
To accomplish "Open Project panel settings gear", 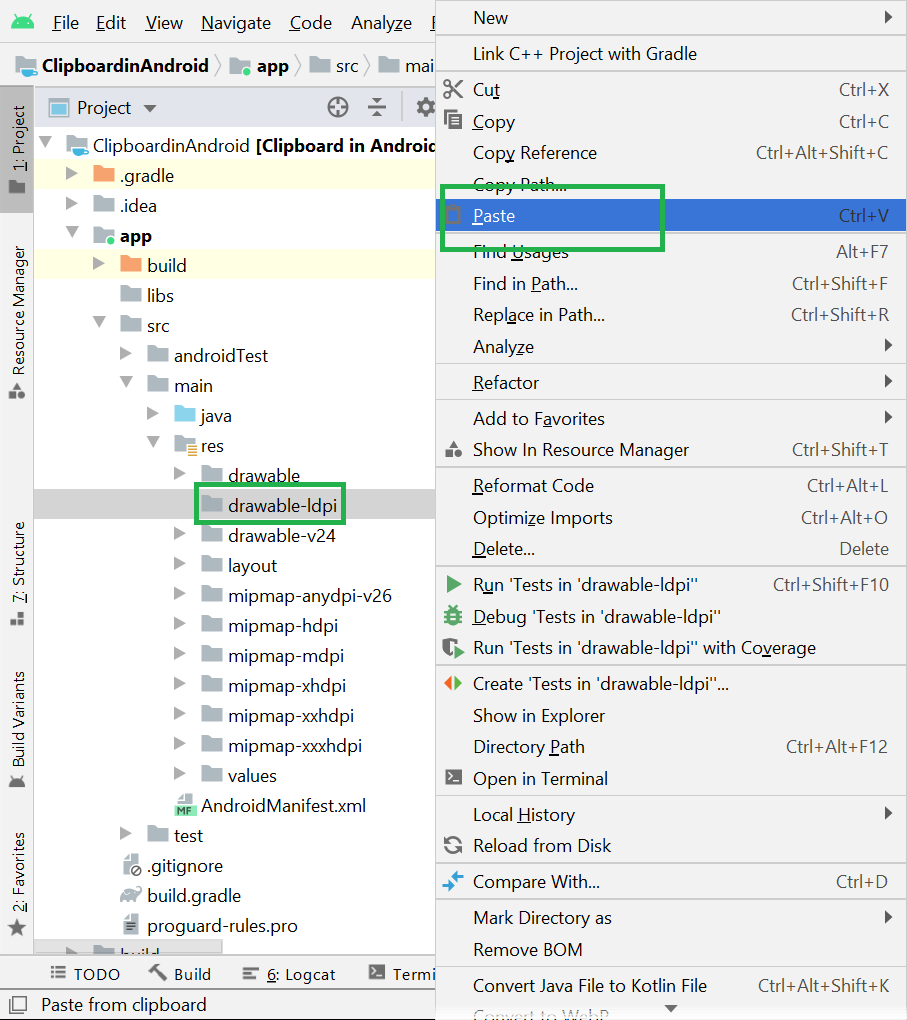I will (x=425, y=107).
